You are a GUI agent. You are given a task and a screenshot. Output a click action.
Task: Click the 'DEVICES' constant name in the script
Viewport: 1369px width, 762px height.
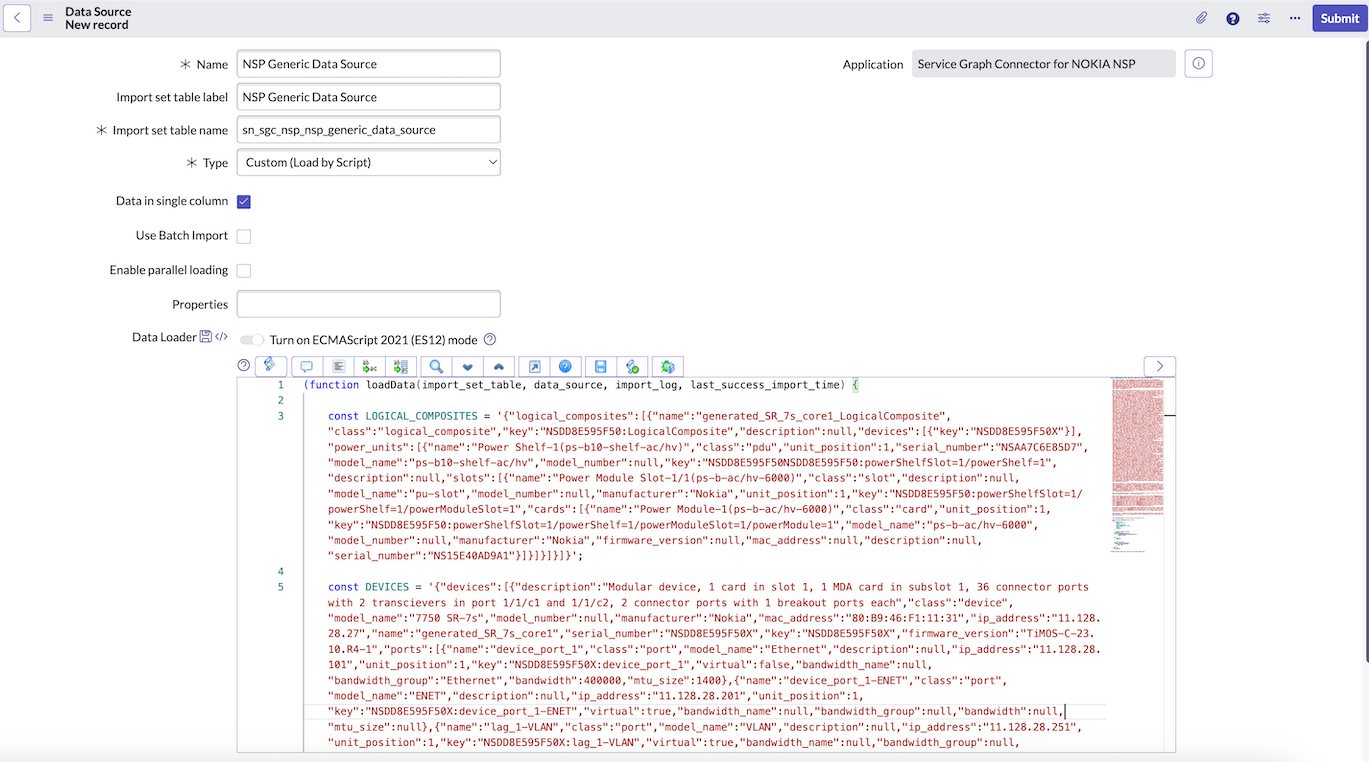[x=387, y=587]
